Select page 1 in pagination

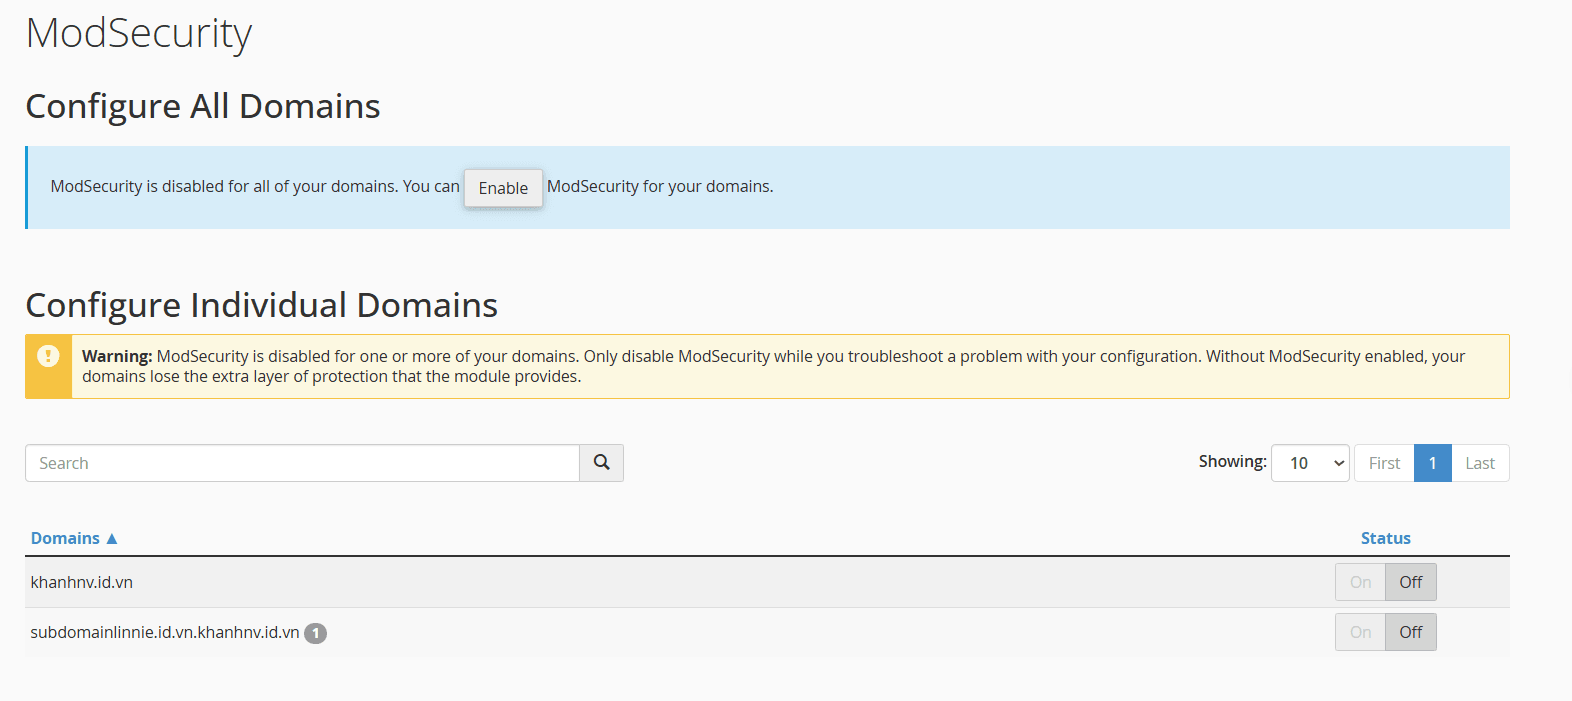[x=1432, y=463]
